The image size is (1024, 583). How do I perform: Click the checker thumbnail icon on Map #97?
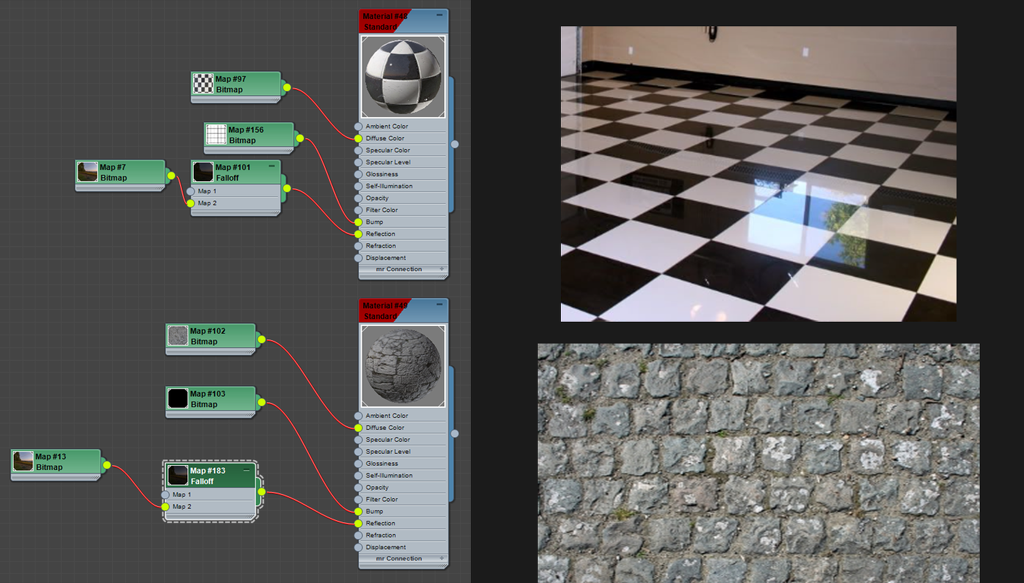pos(203,84)
